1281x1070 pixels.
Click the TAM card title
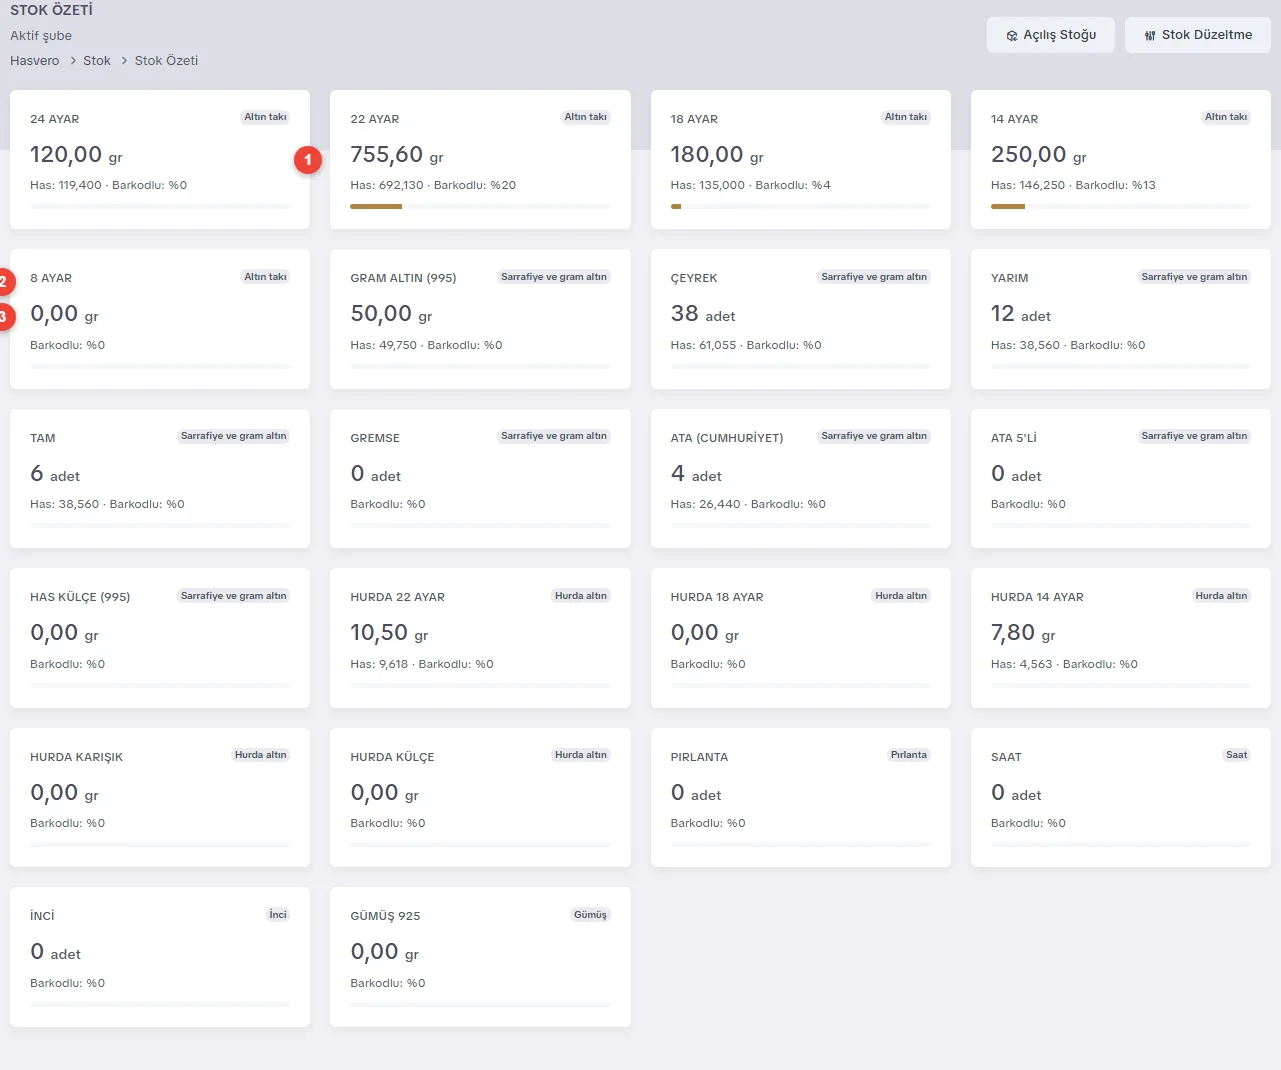coord(43,438)
